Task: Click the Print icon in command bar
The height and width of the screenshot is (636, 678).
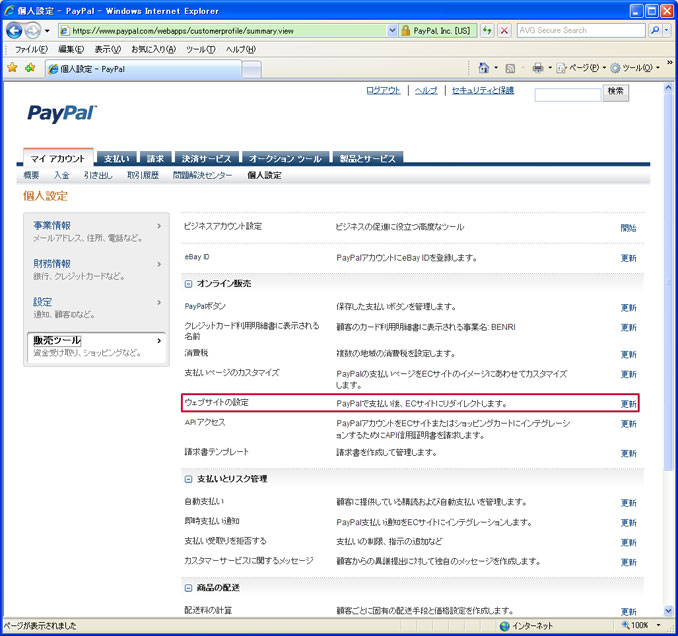Action: 538,68
